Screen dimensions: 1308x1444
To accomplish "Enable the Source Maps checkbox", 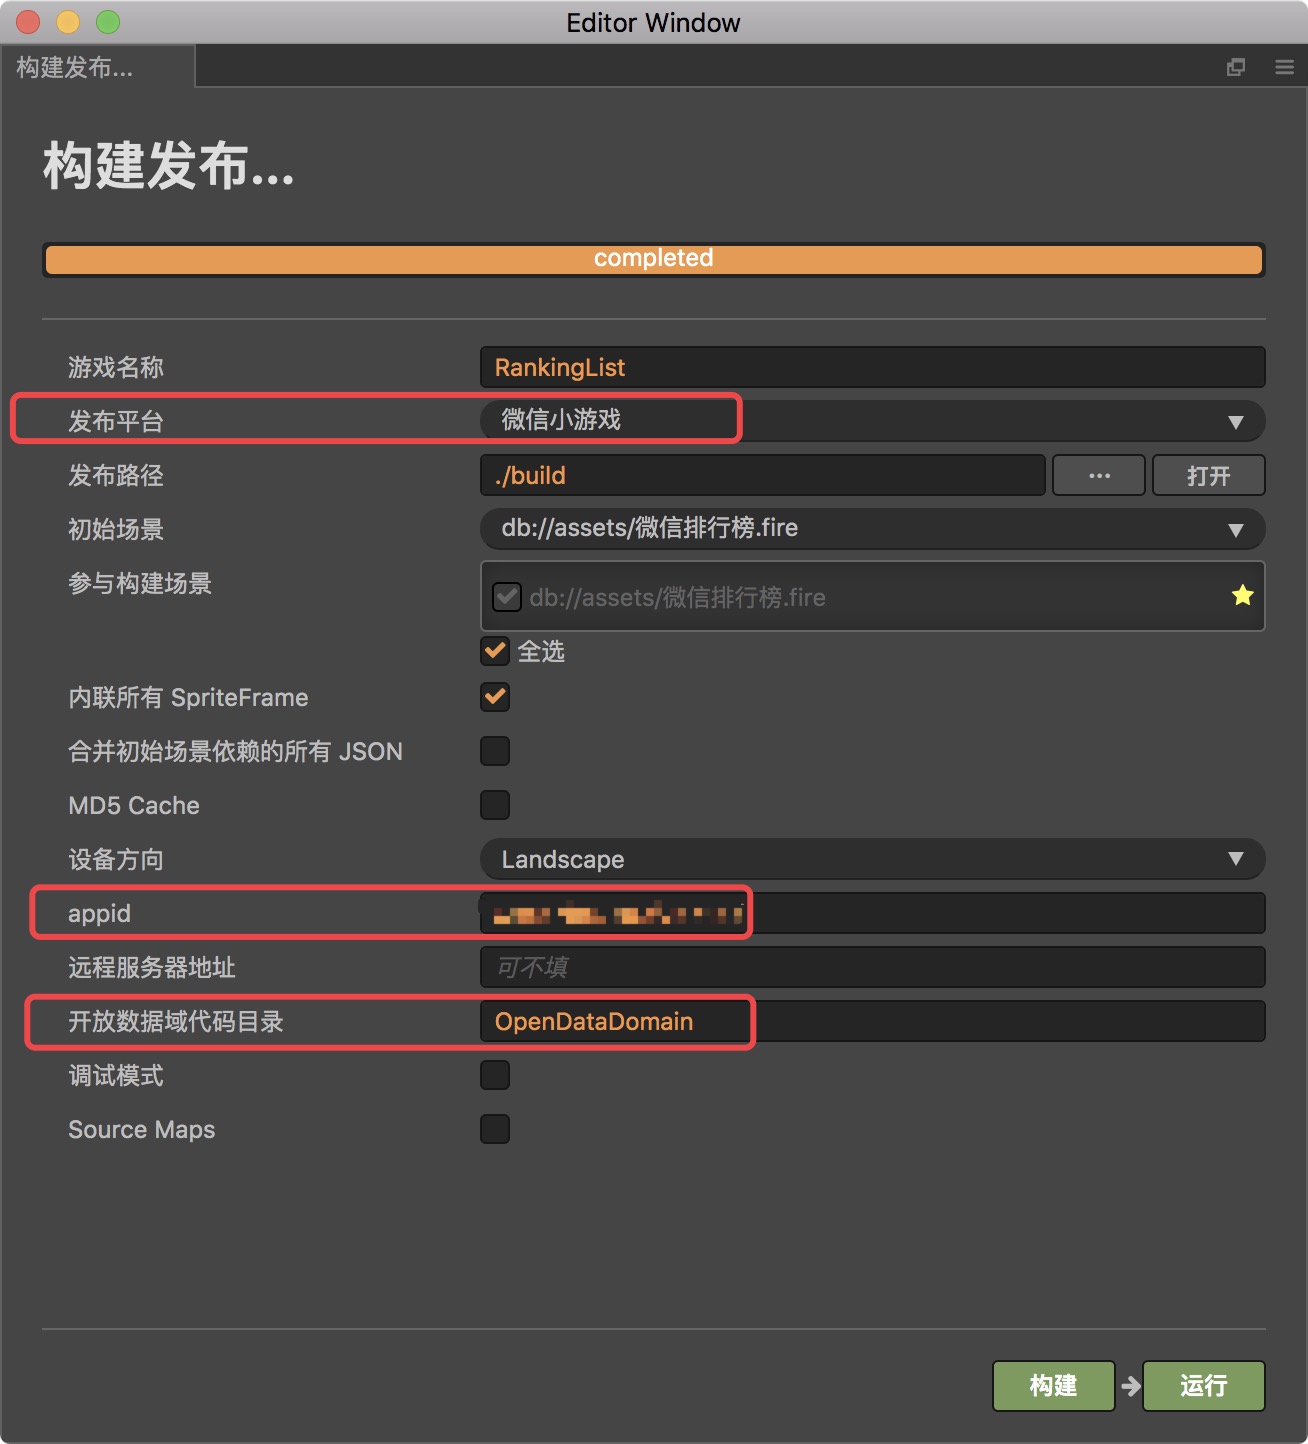I will [x=495, y=1129].
